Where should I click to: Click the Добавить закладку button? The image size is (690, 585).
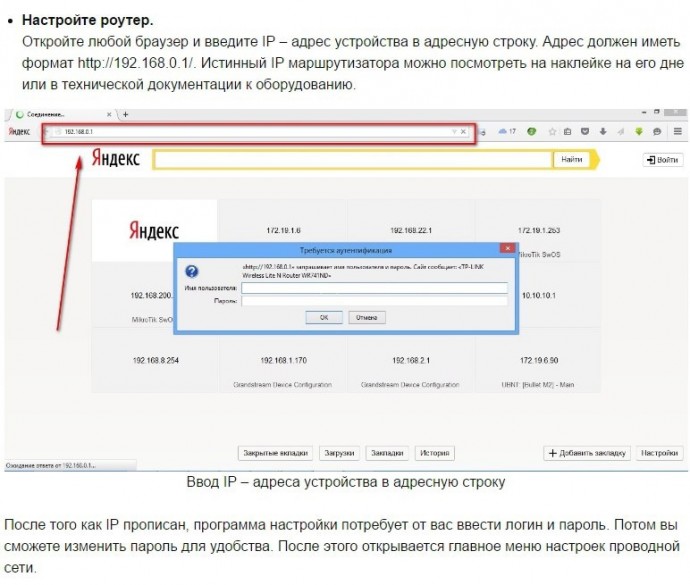coord(587,453)
